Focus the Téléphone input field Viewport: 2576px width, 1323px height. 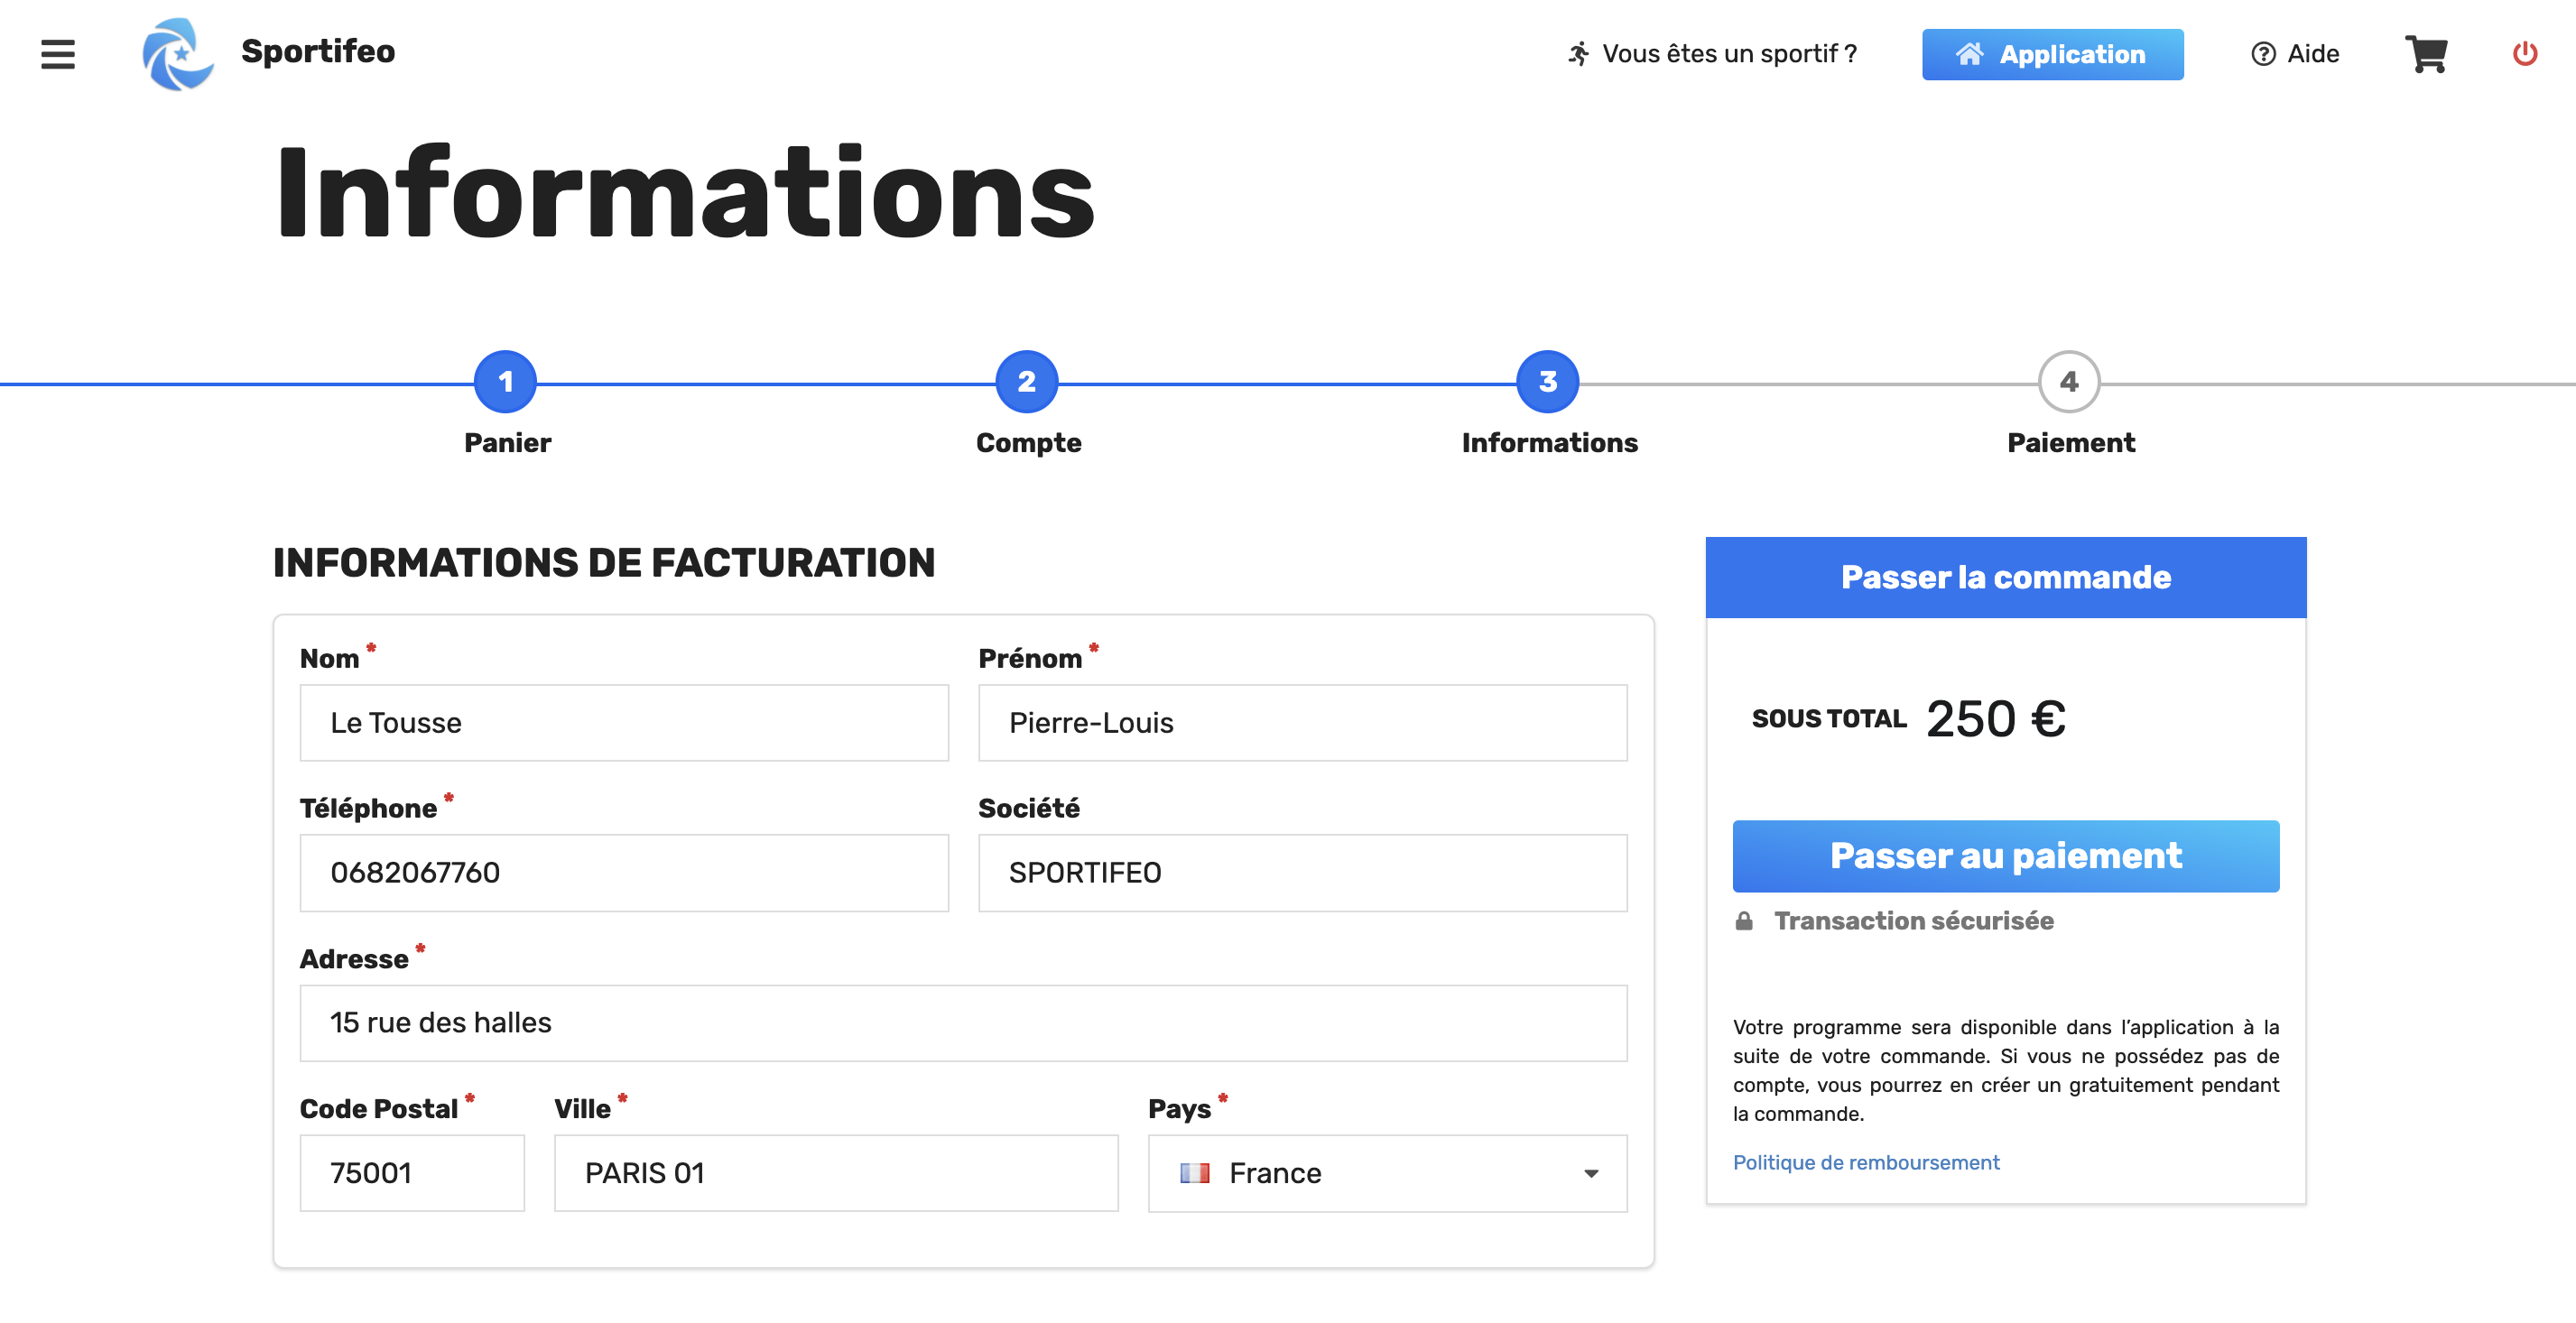[624, 873]
